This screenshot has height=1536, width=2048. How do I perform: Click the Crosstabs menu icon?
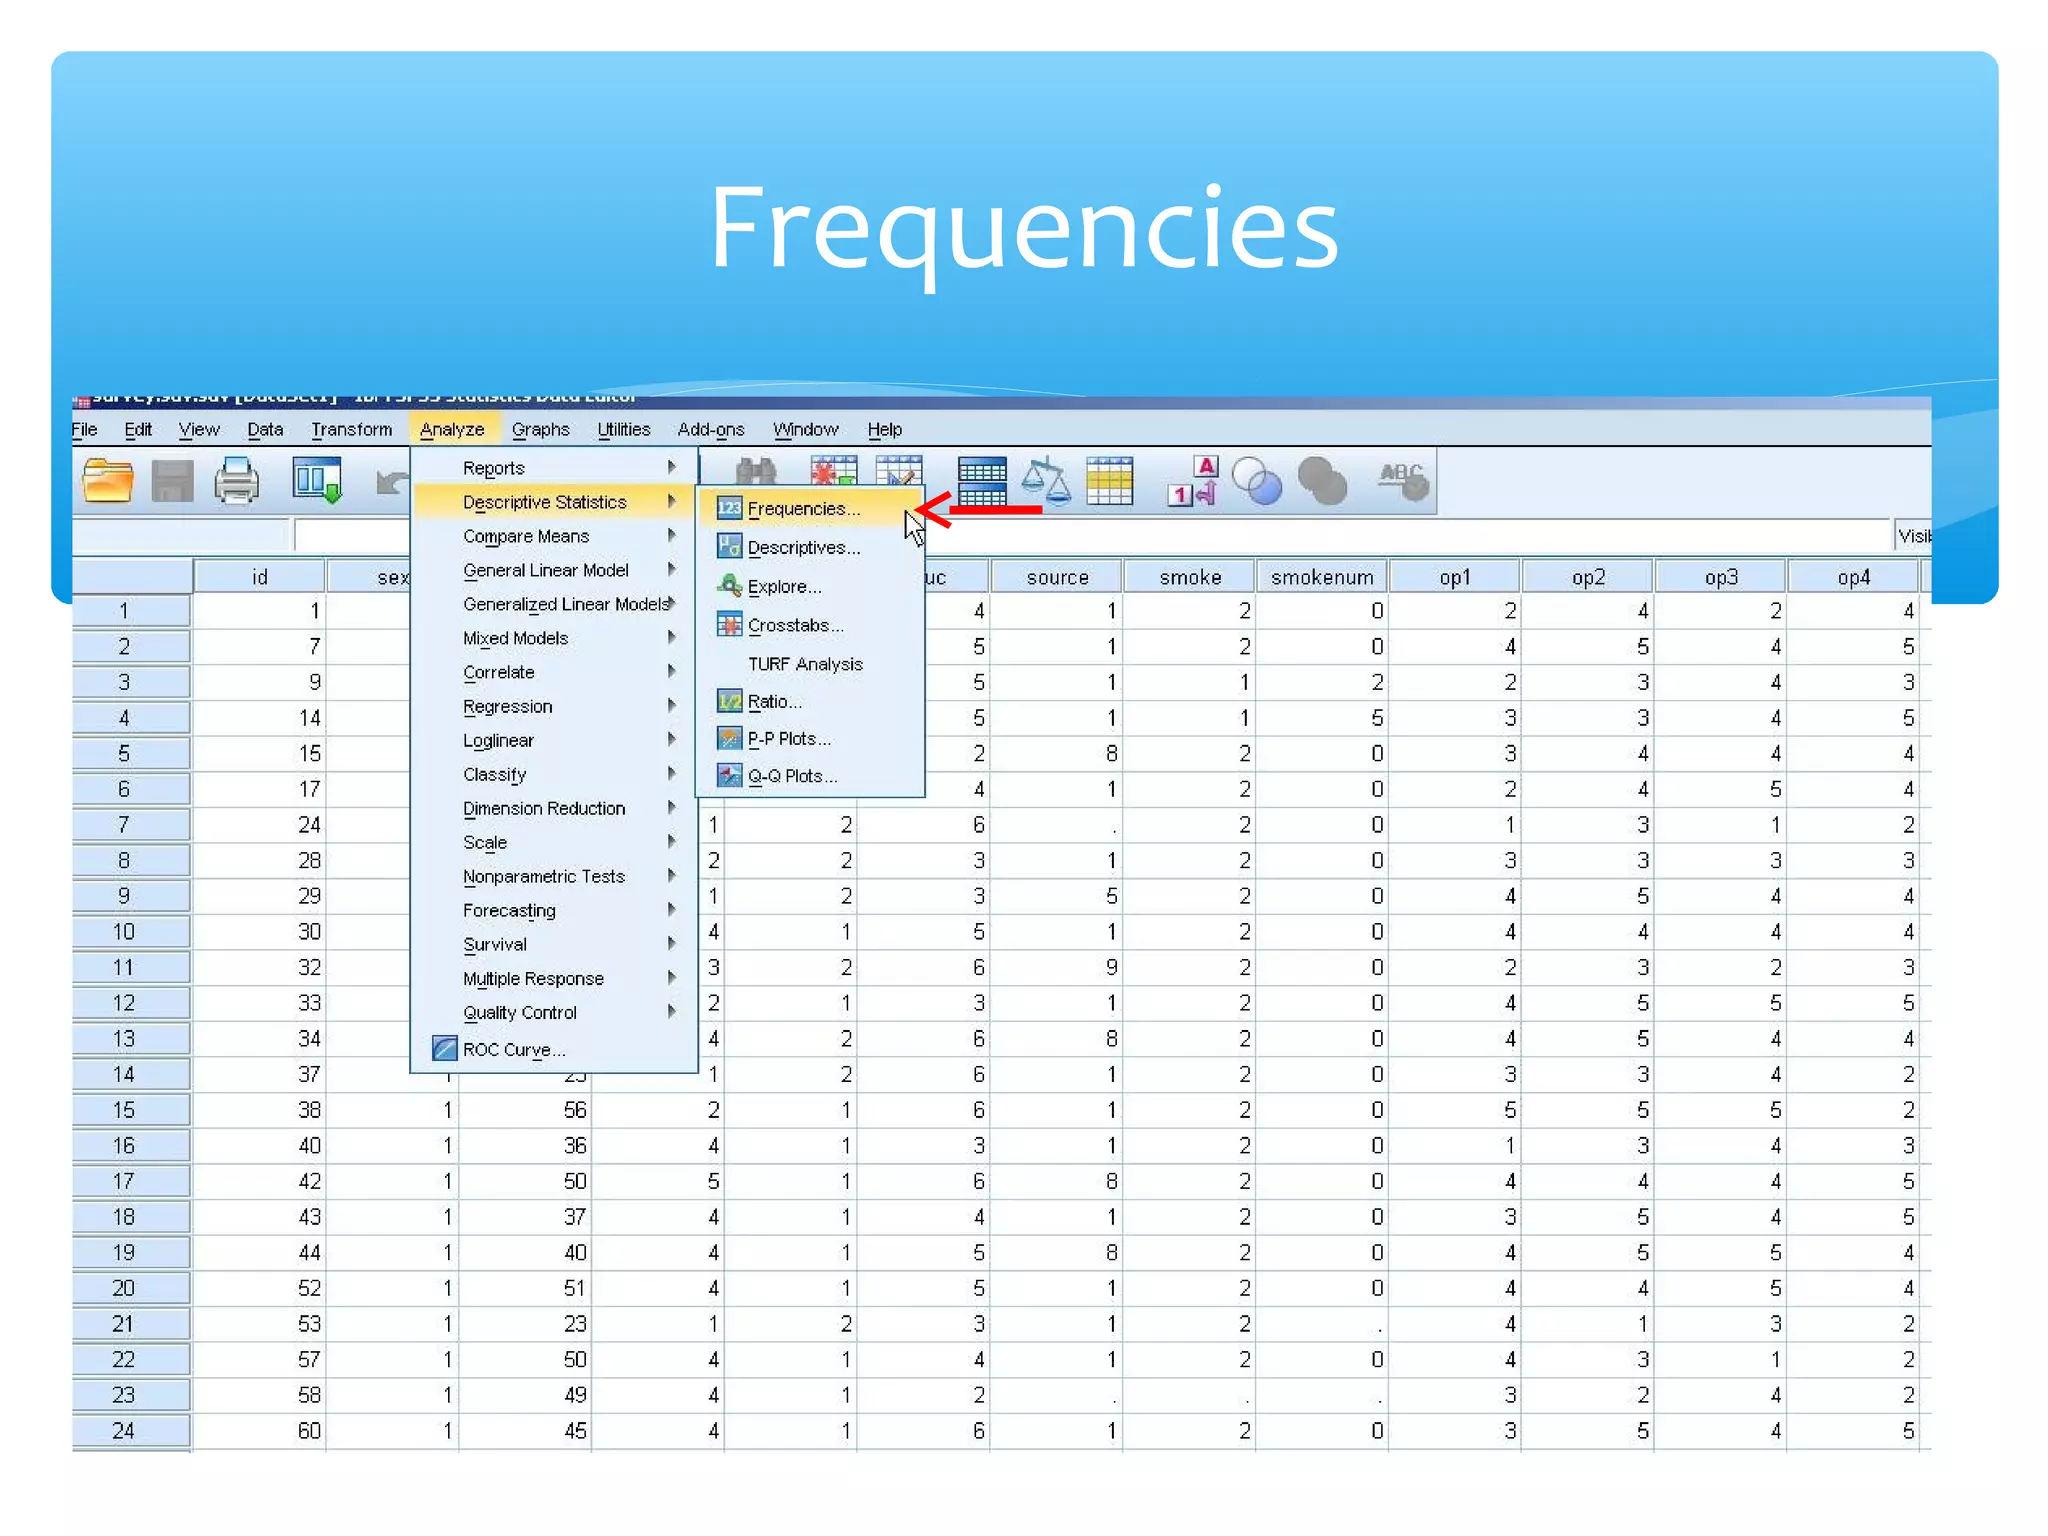[x=729, y=625]
